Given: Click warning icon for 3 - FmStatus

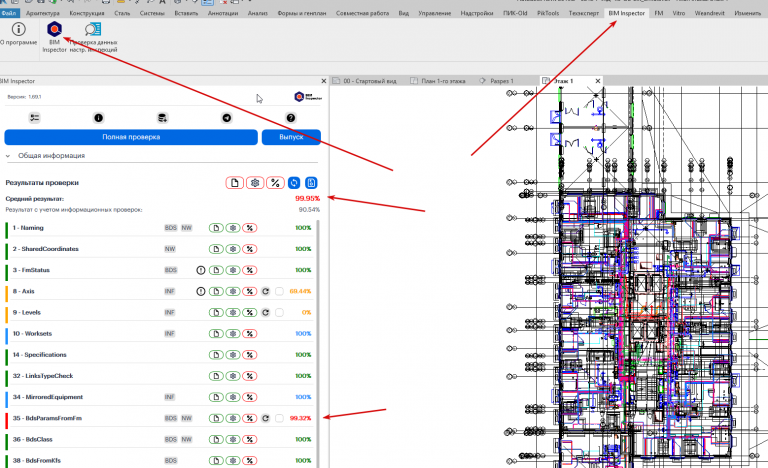Looking at the screenshot, I should (x=200, y=270).
